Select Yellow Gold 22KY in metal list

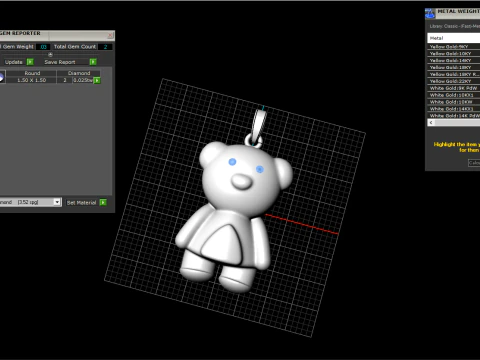[x=454, y=81]
